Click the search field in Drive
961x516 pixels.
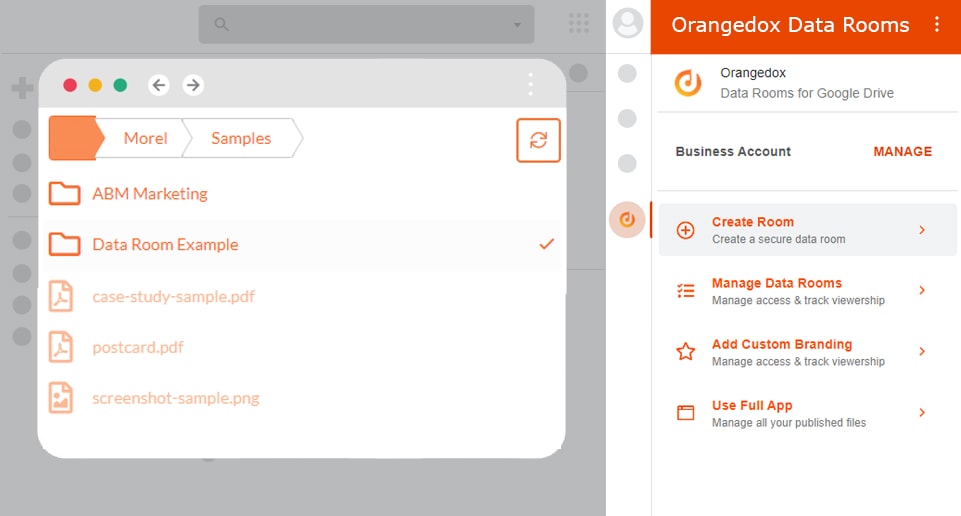point(367,25)
